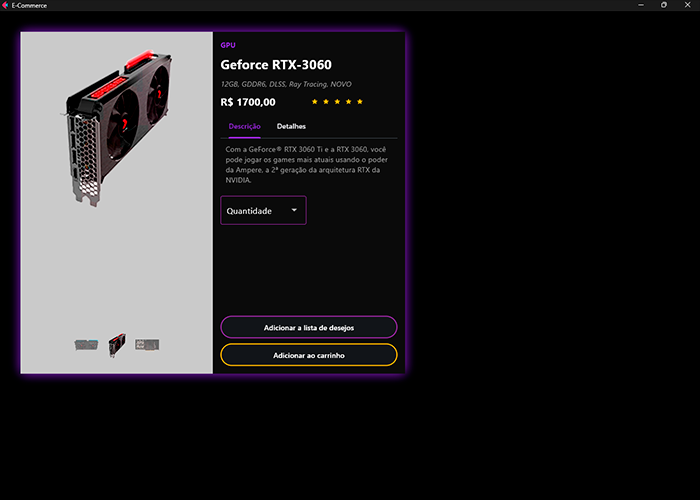
Task: Choose the fourth rating star
Action: coord(349,102)
